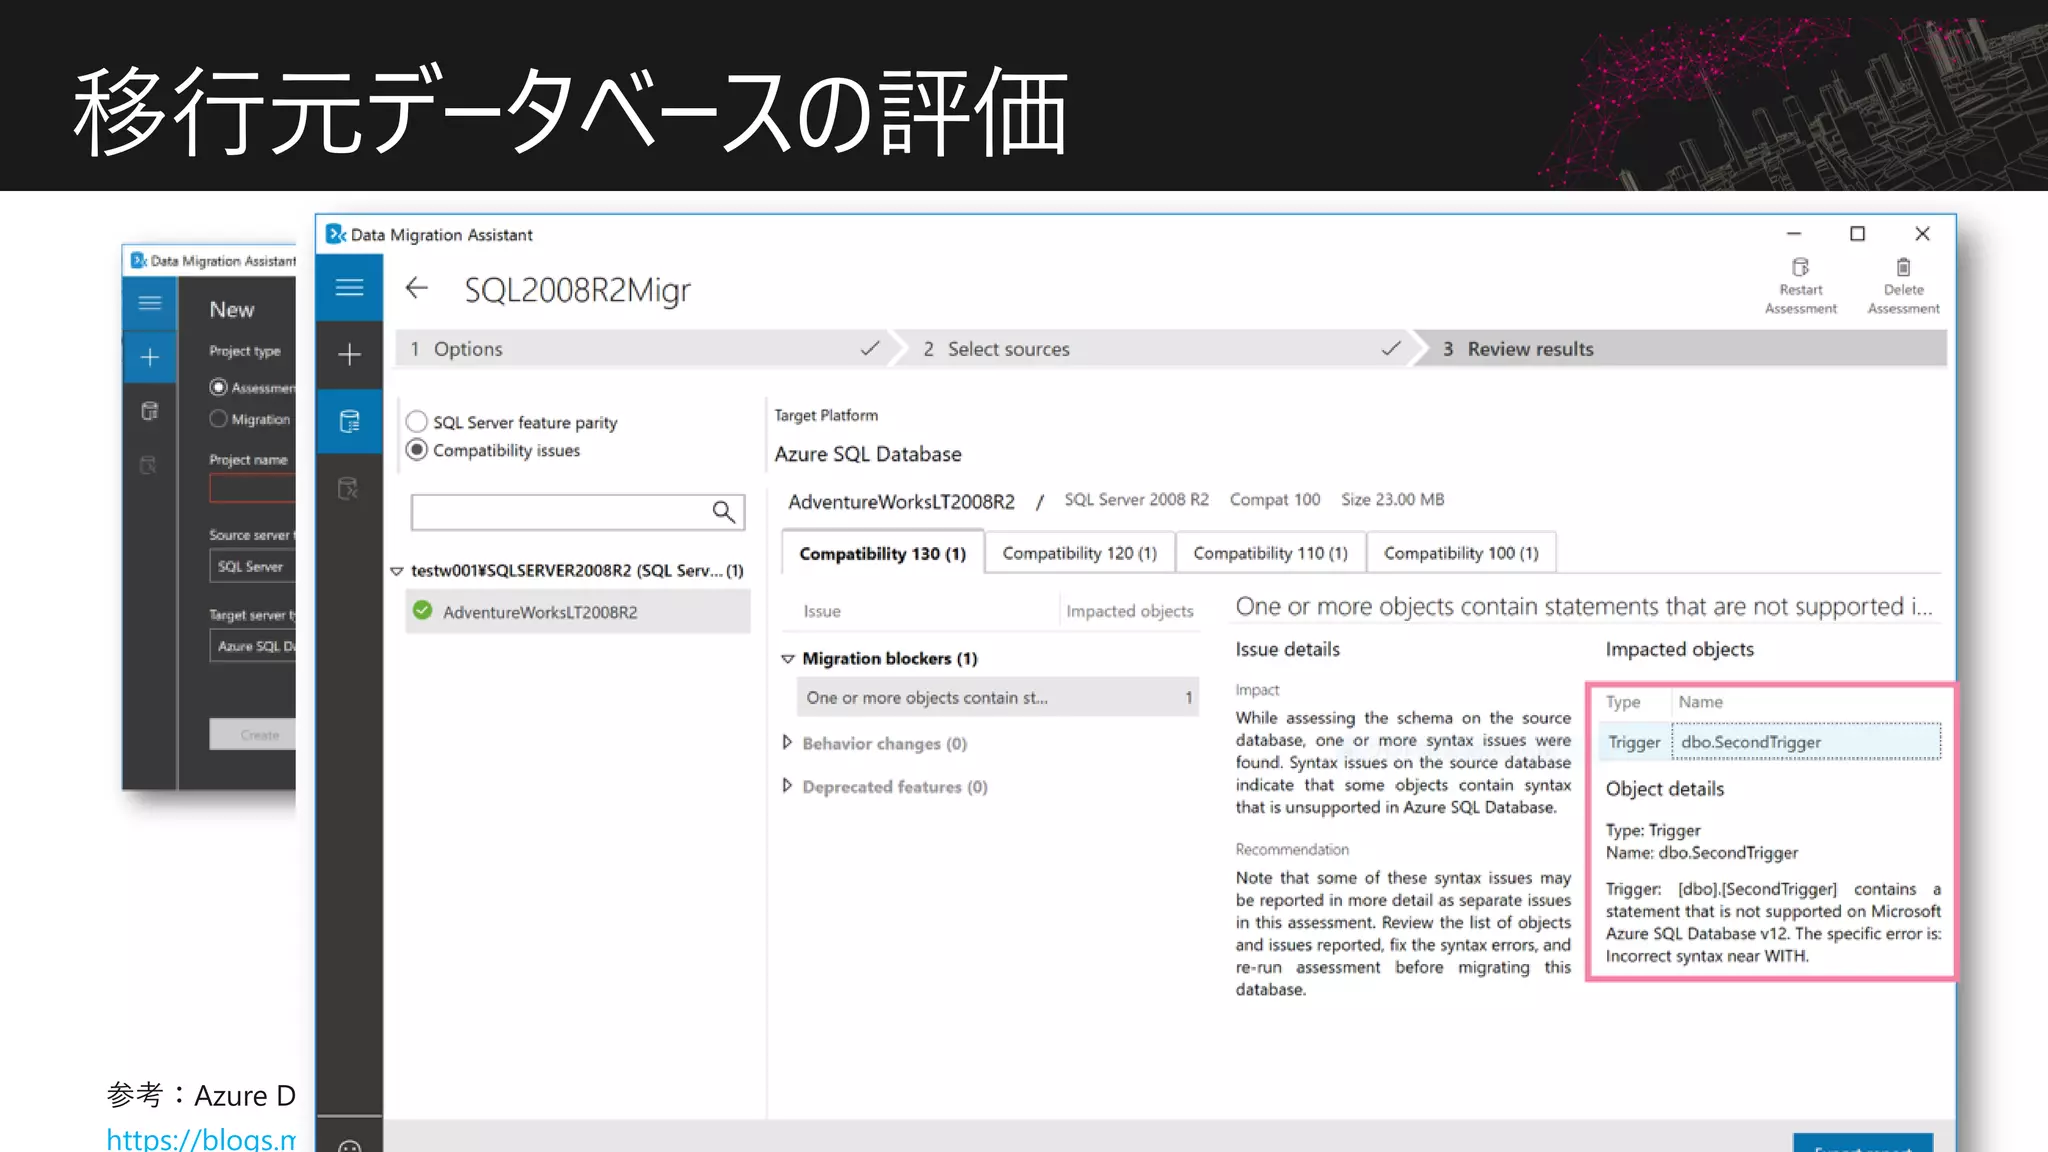2048x1152 pixels.
Task: Click the feedback smiley icon at sidebar bottom
Action: [349, 1145]
